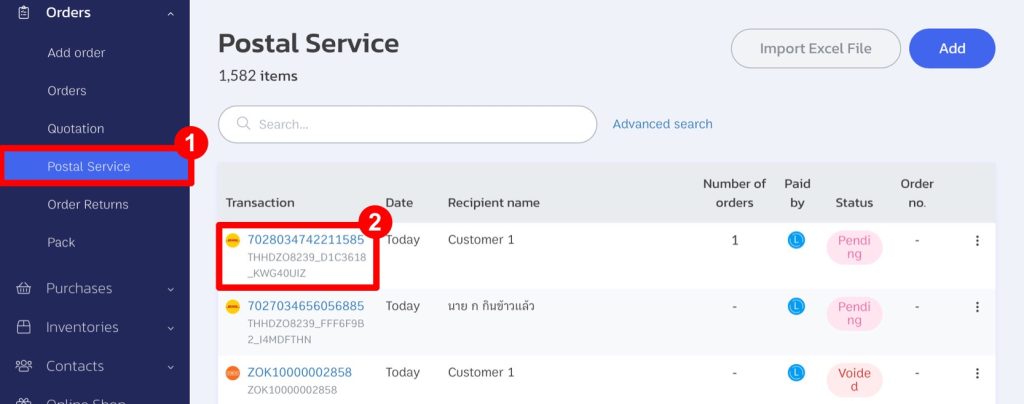Expand the Inventories menu chevron

click(170, 328)
